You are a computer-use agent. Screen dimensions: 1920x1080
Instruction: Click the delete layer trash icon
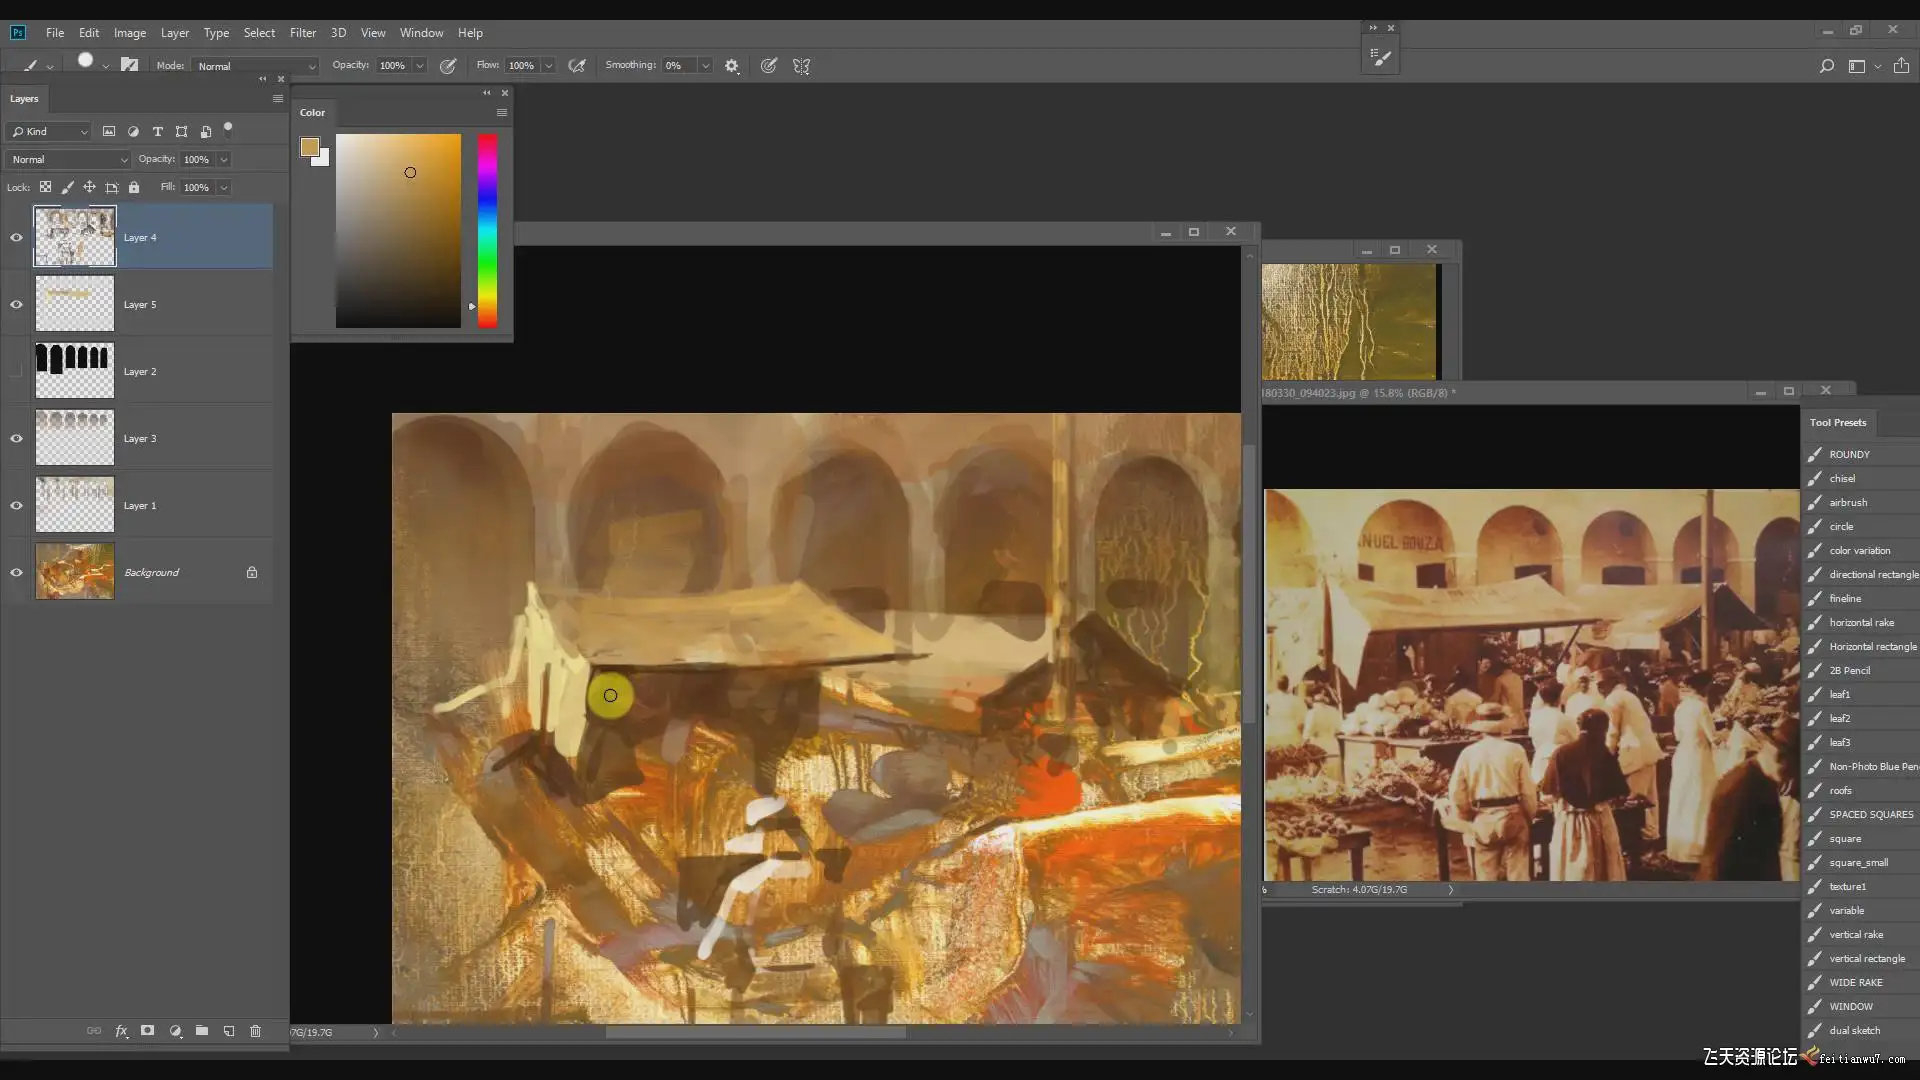[x=255, y=1031]
